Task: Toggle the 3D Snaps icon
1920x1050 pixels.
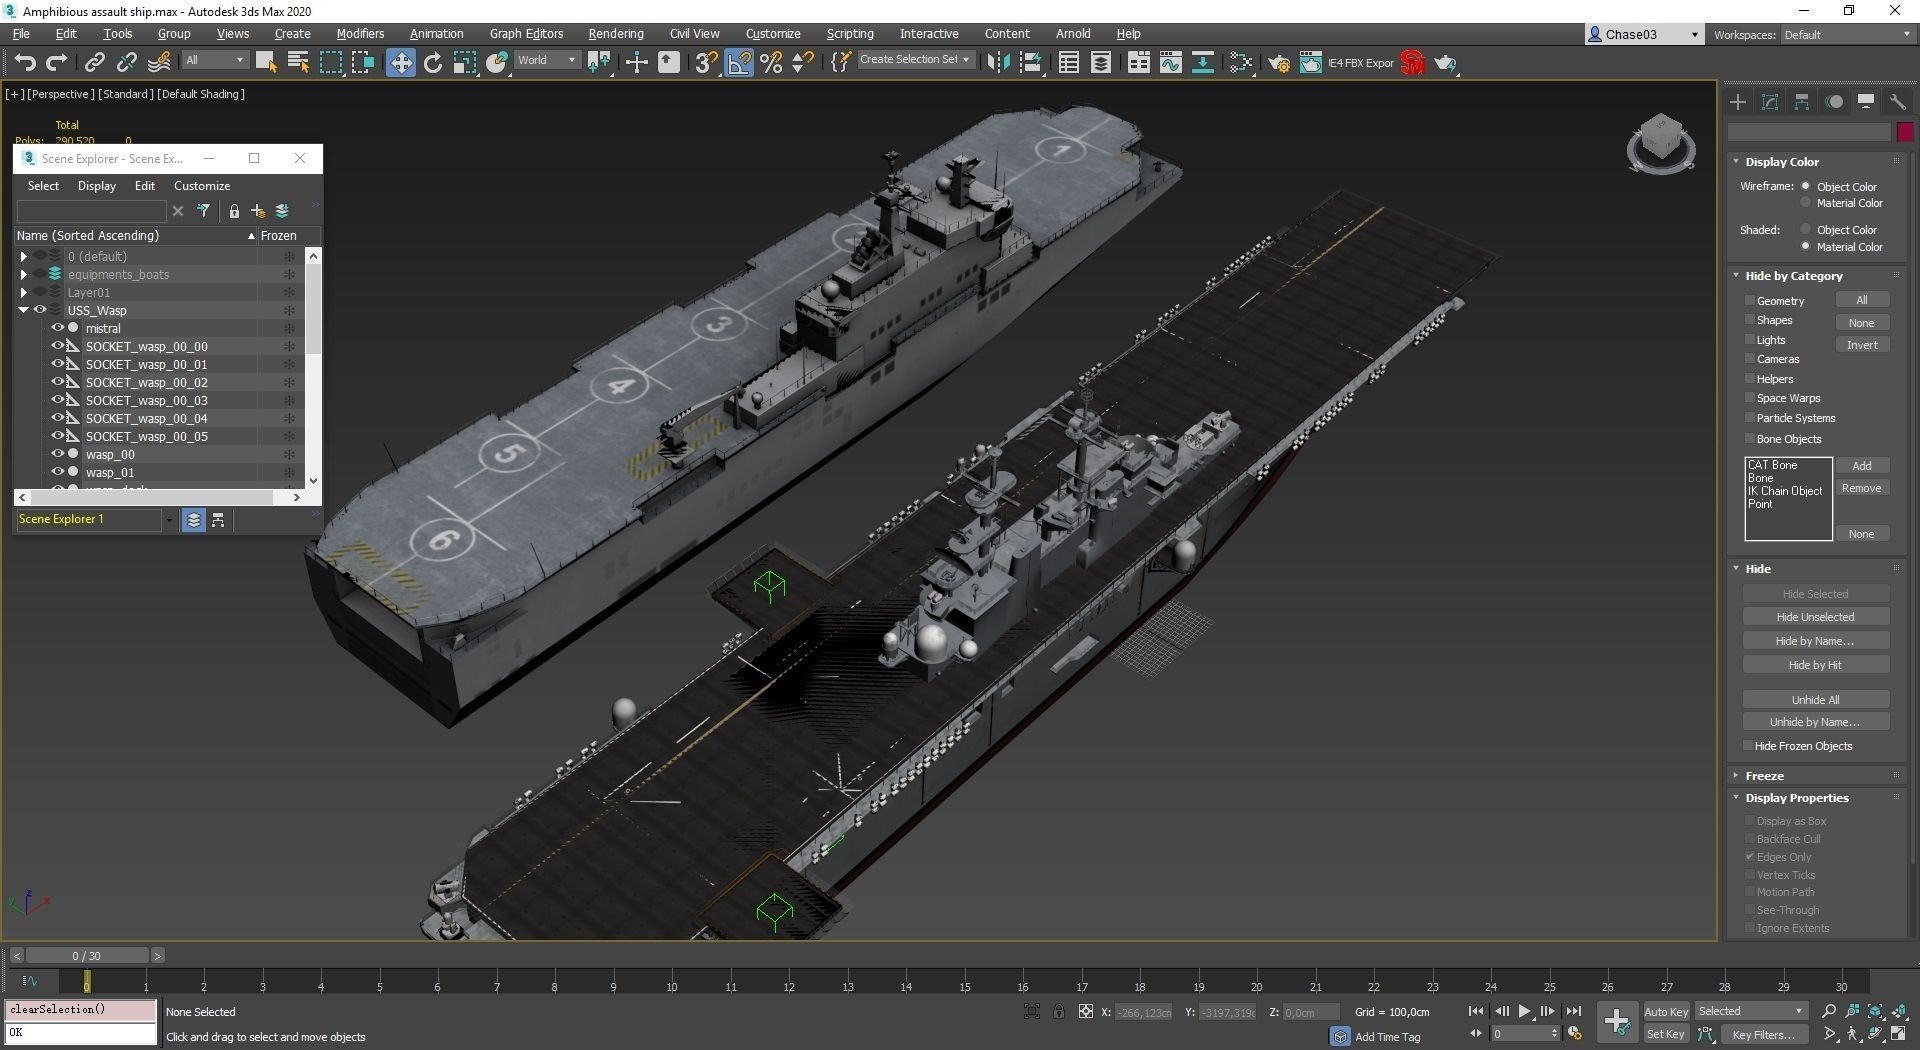Action: (706, 62)
